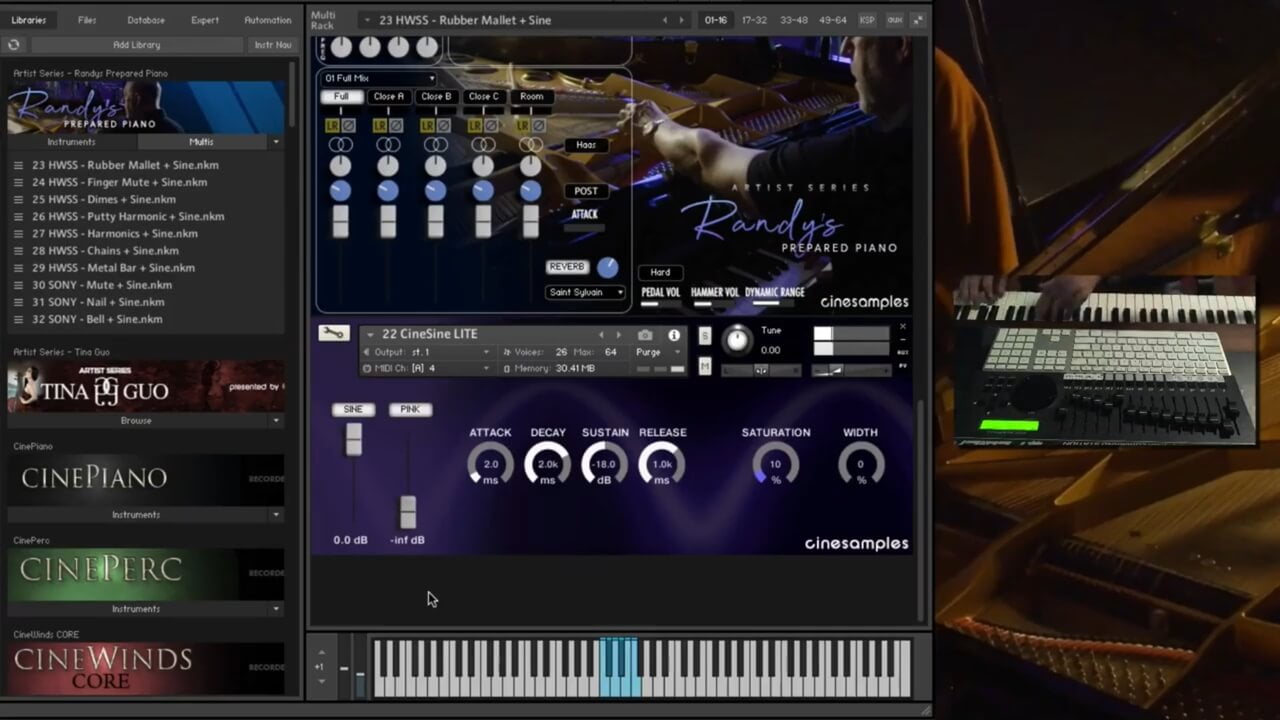The height and width of the screenshot is (720, 1280).
Task: Click the camera snapshot icon in CineSine header
Action: (x=646, y=335)
